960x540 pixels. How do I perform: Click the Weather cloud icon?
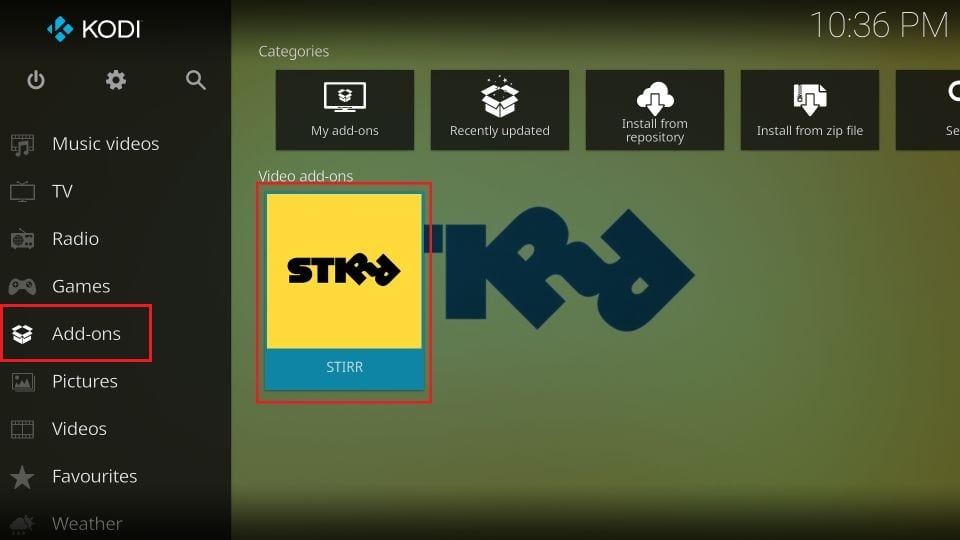[22, 524]
